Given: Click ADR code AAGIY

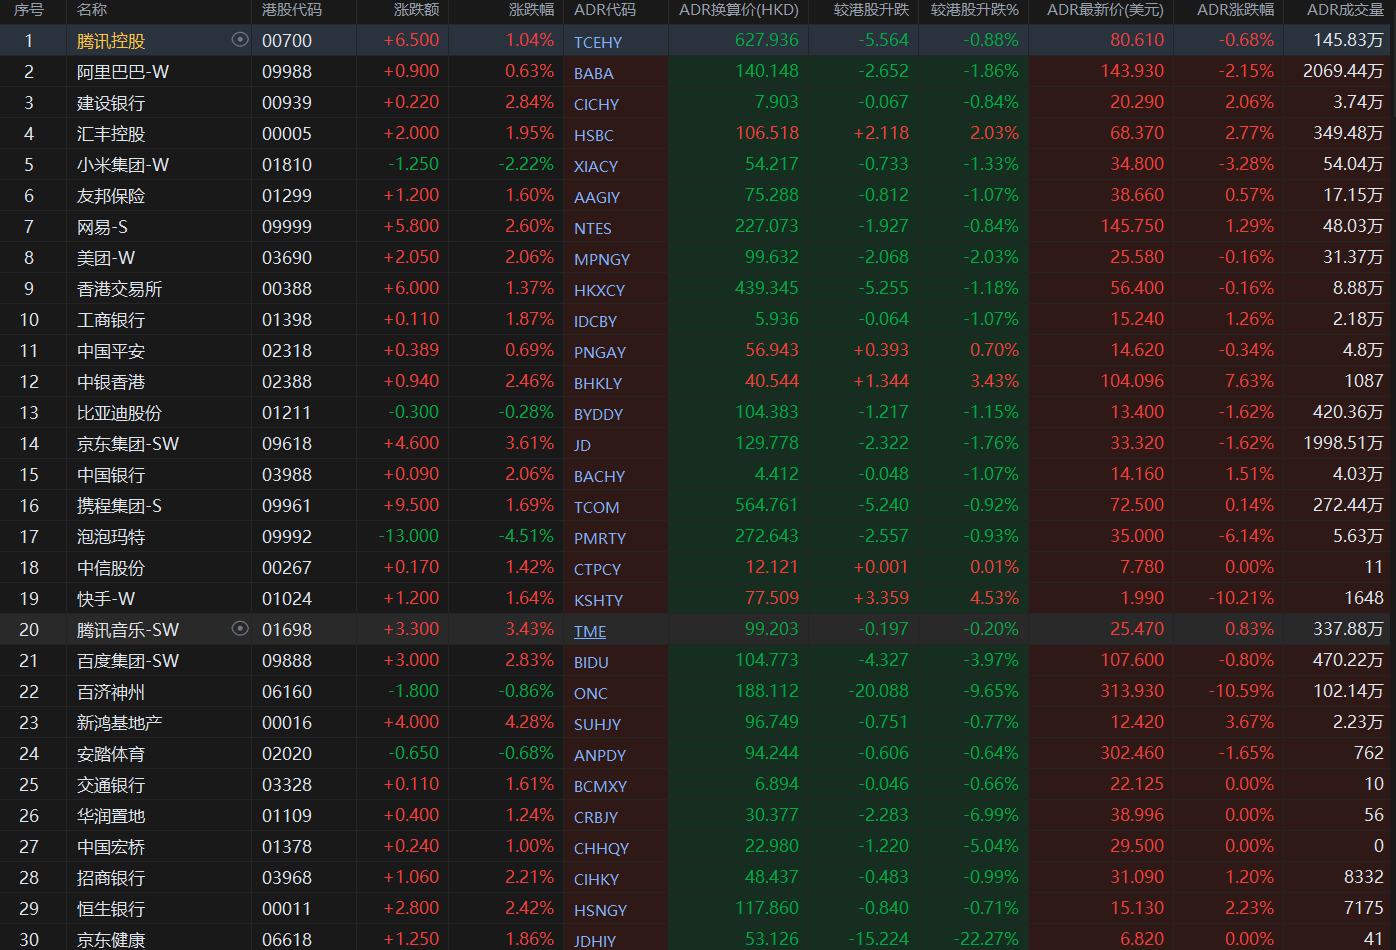Looking at the screenshot, I should (x=597, y=197).
